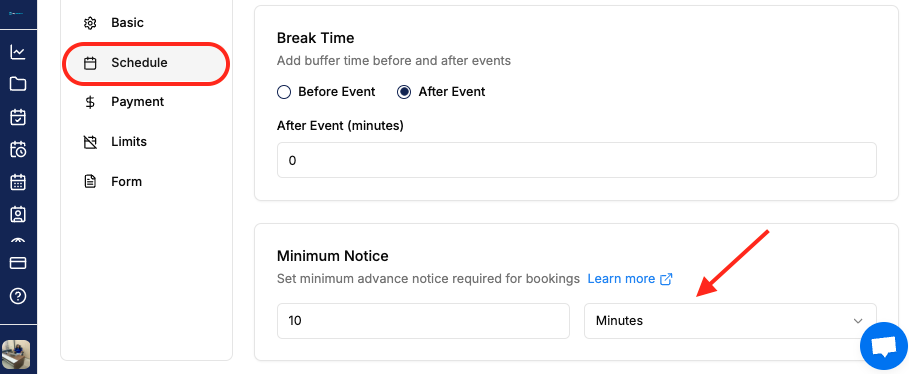Click the After Event minutes input field
The width and height of the screenshot is (909, 374).
[577, 160]
